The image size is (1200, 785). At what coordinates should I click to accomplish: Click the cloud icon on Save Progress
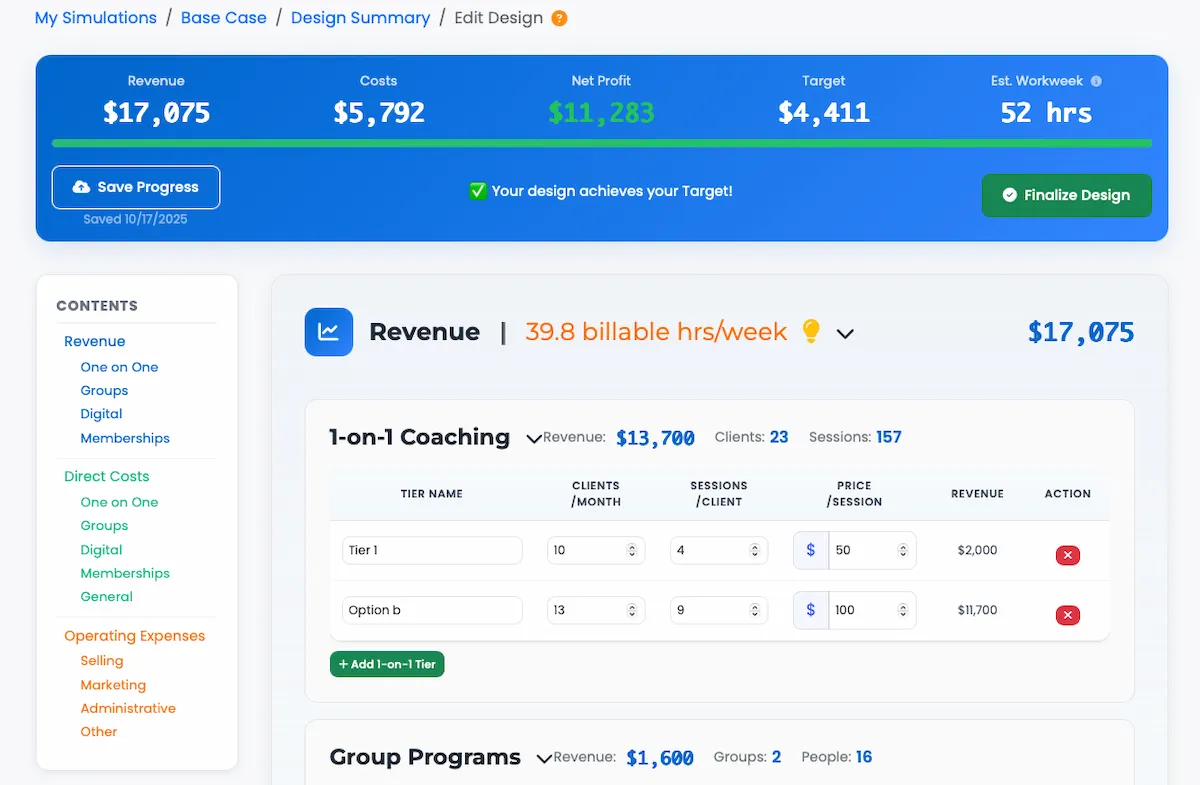[79, 187]
